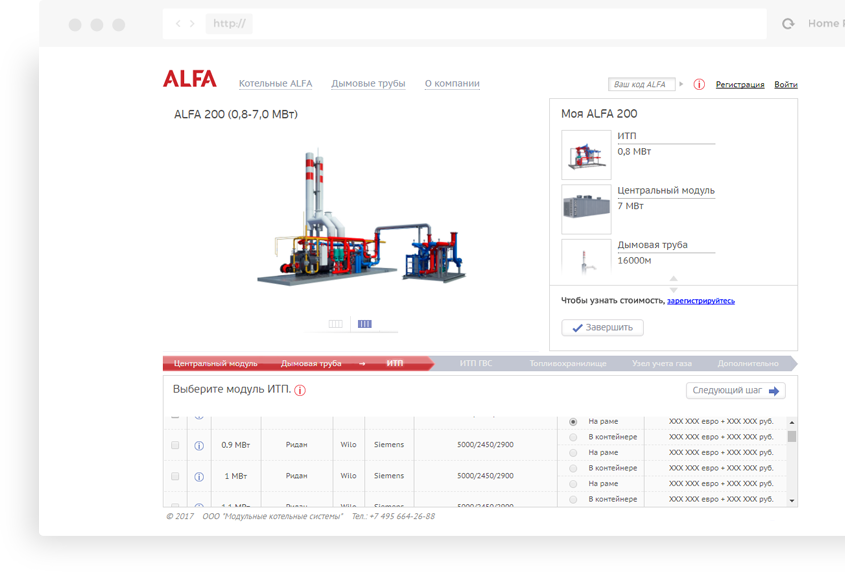Click info icon next to 'Выберите модуль ИТП'
Viewport: 845px width, 572px height.
click(300, 390)
